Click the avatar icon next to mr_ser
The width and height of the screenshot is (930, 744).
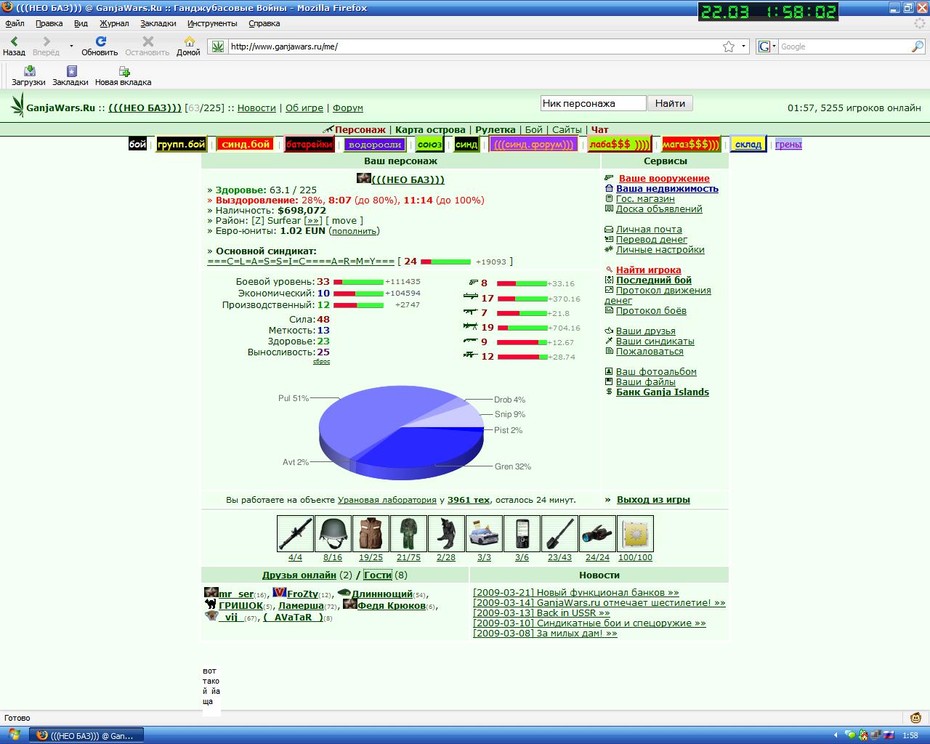click(211, 592)
